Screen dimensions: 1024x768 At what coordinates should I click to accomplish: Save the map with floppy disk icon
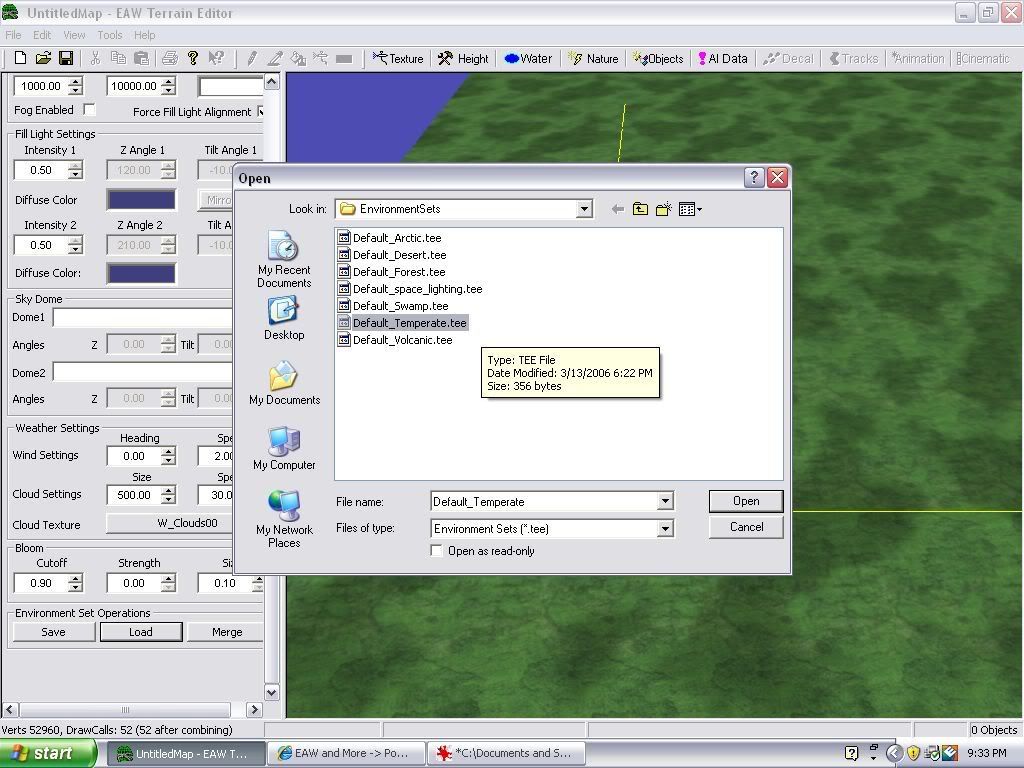[x=66, y=58]
